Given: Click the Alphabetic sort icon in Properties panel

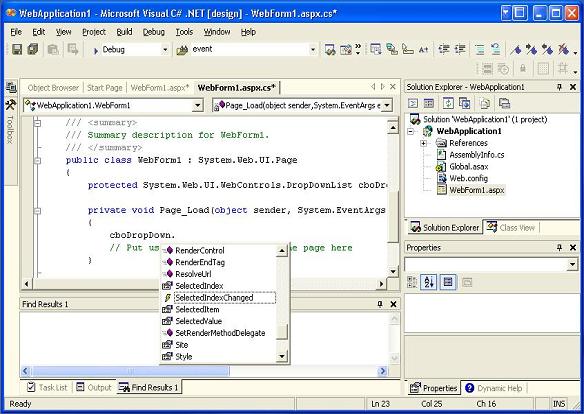Looking at the screenshot, I should (429, 282).
